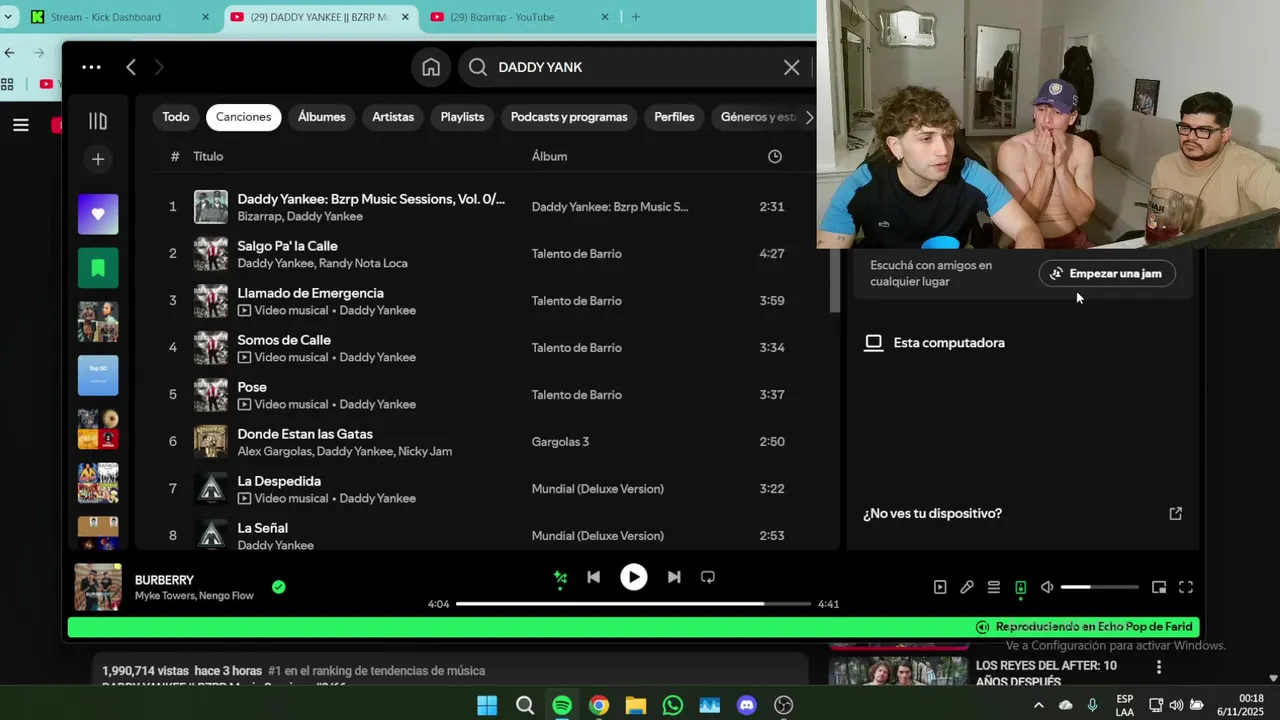Select the Todo filter chip
Image resolution: width=1280 pixels, height=720 pixels.
[x=176, y=117]
